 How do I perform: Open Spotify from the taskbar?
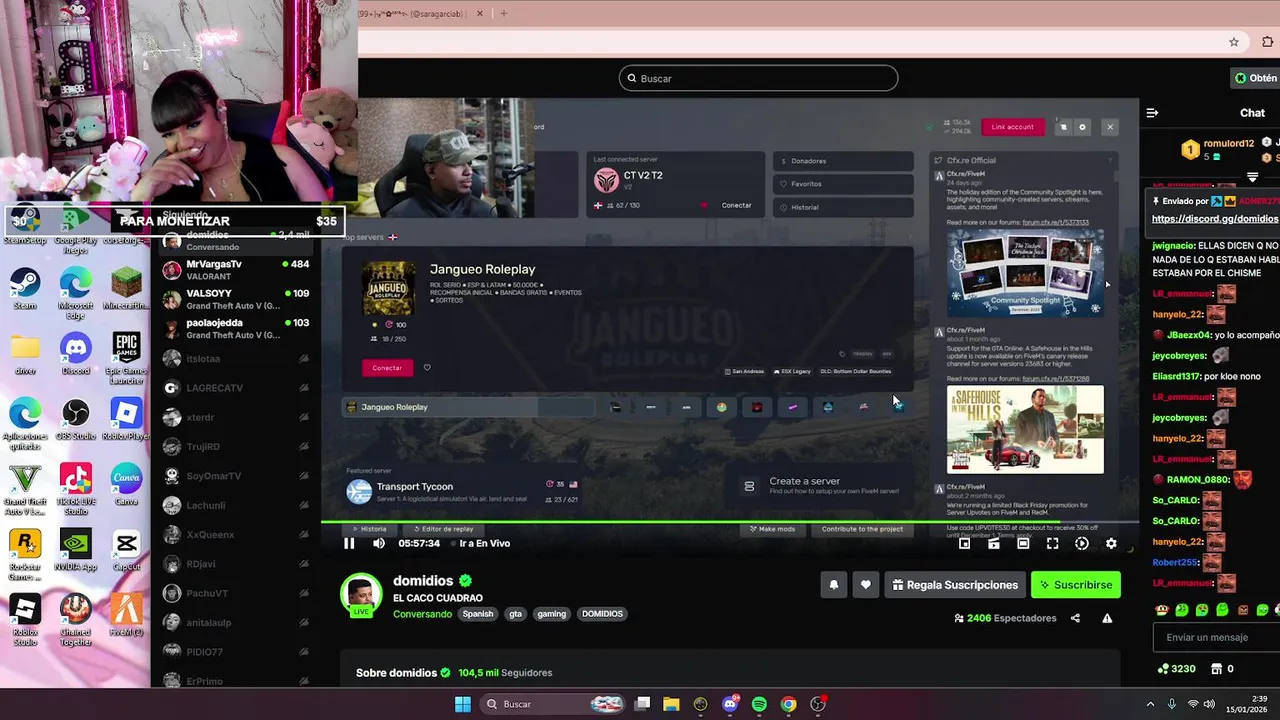pos(759,704)
